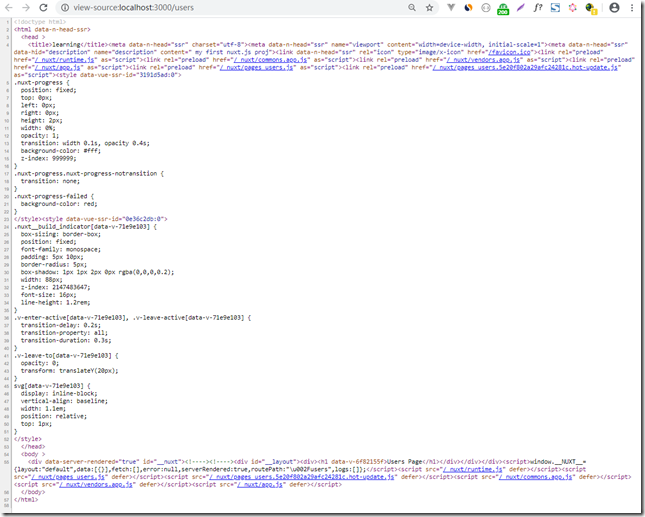Screen dimensions: 645x517
Task: Click the 'background-color: #fff;' line
Action: 60,151
